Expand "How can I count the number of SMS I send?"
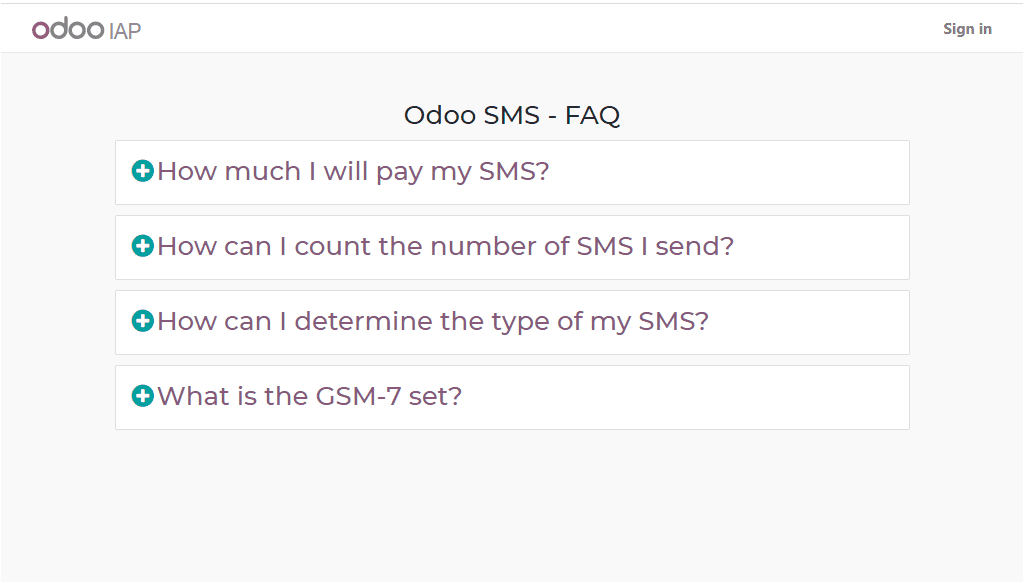Screen dimensions: 1024x583 coord(445,247)
